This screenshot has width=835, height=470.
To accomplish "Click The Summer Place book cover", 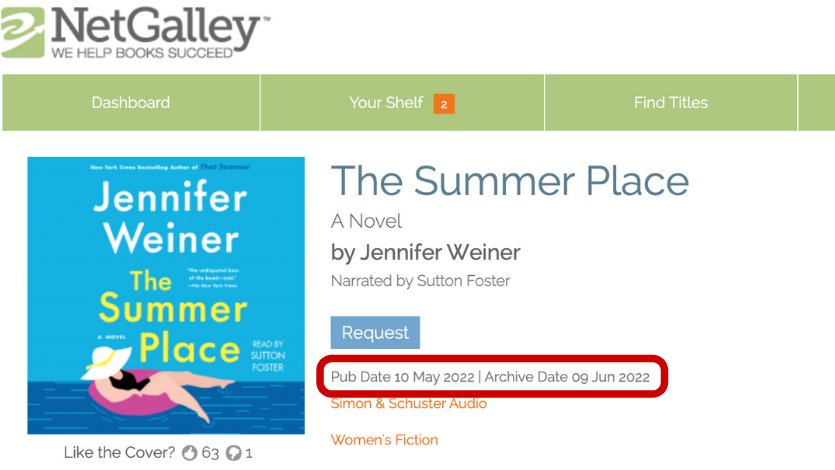I will [x=166, y=295].
